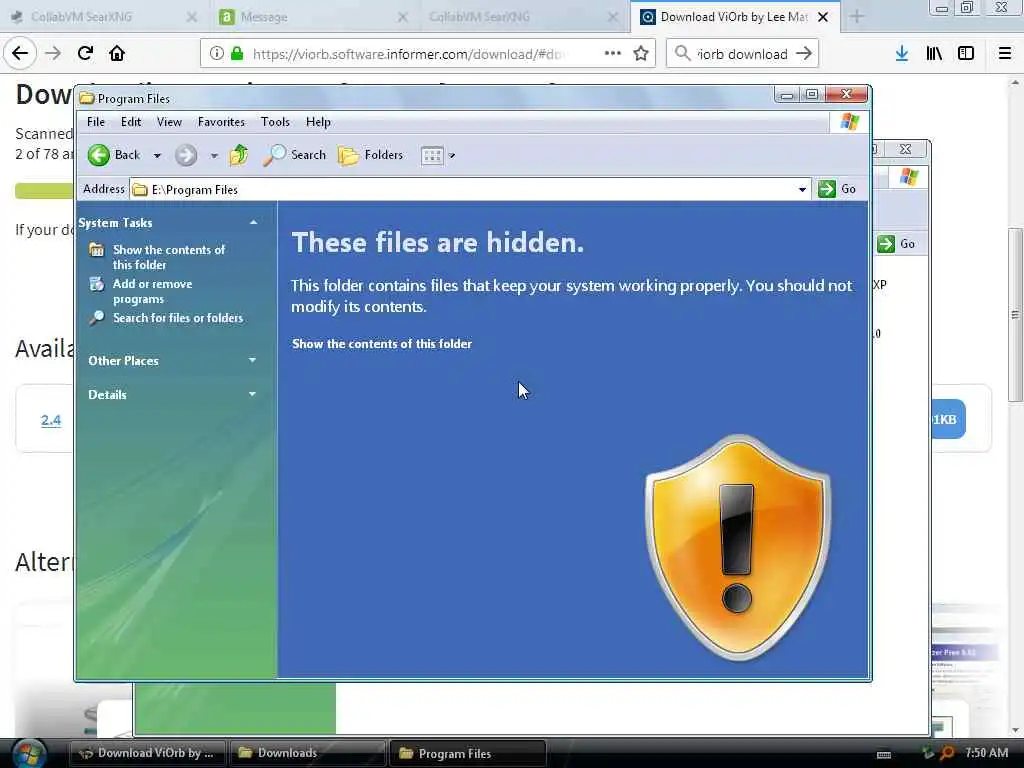Bookmark this page with star icon
The width and height of the screenshot is (1024, 768).
pyautogui.click(x=641, y=54)
